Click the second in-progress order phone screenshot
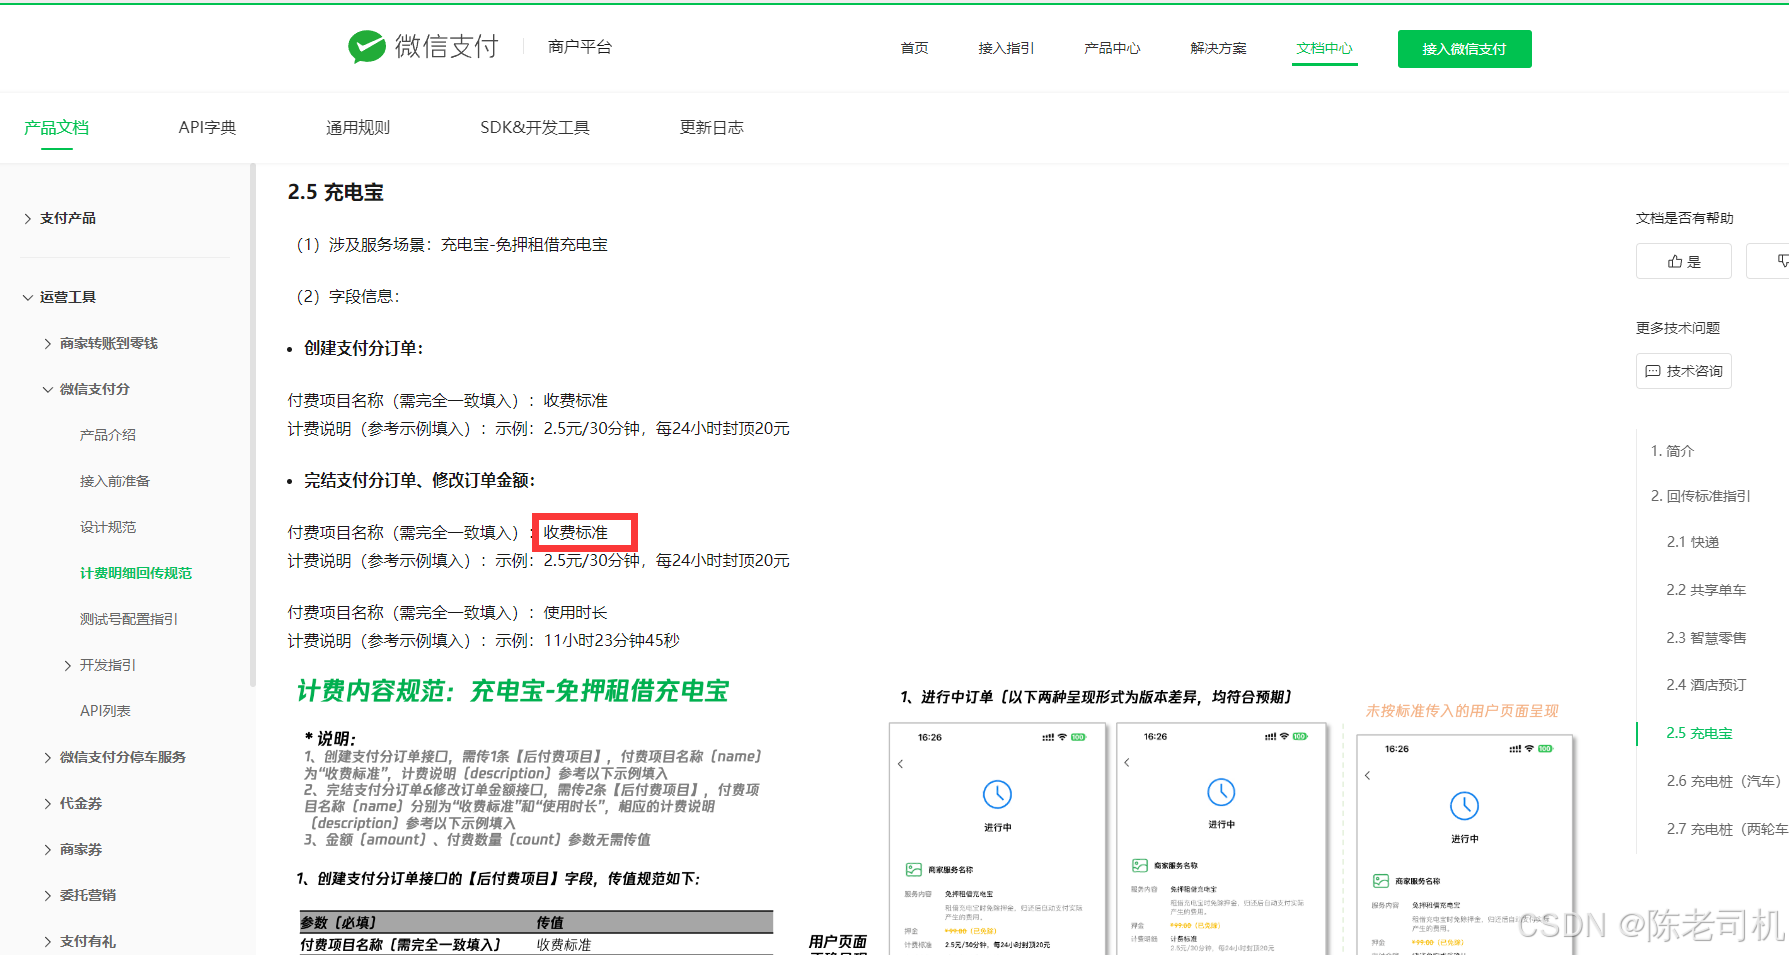The image size is (1789, 955). 1222,839
